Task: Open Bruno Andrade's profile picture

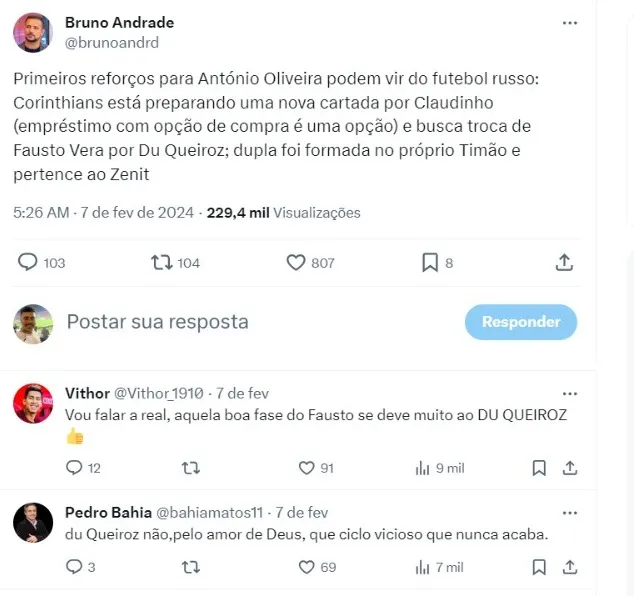Action: [x=33, y=32]
